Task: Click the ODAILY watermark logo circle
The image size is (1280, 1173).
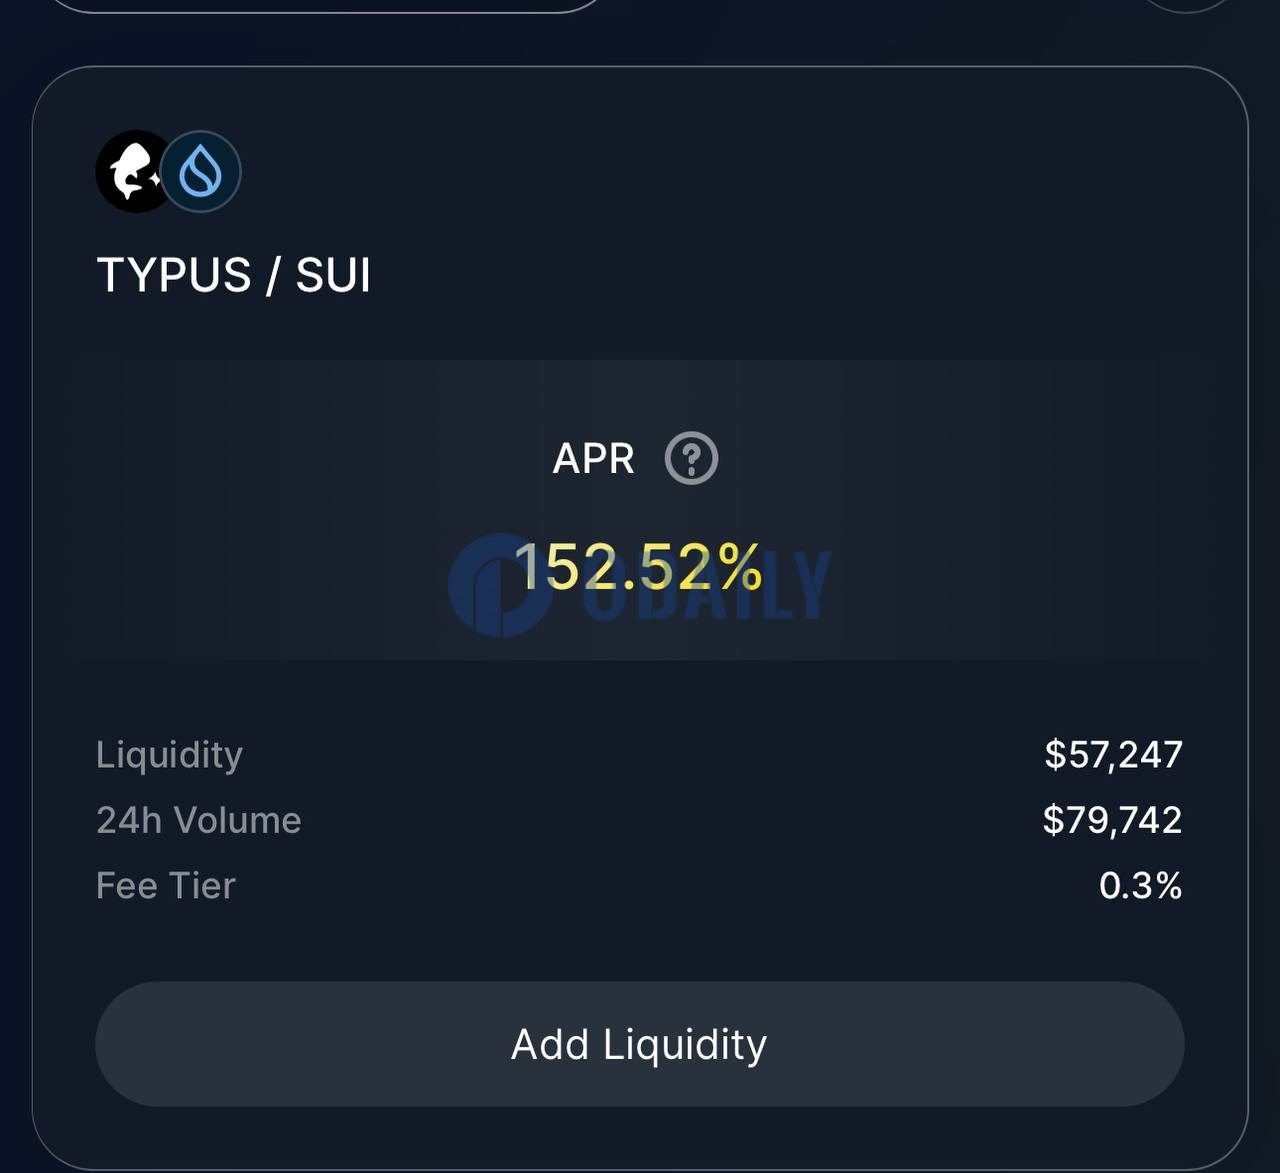Action: (500, 585)
